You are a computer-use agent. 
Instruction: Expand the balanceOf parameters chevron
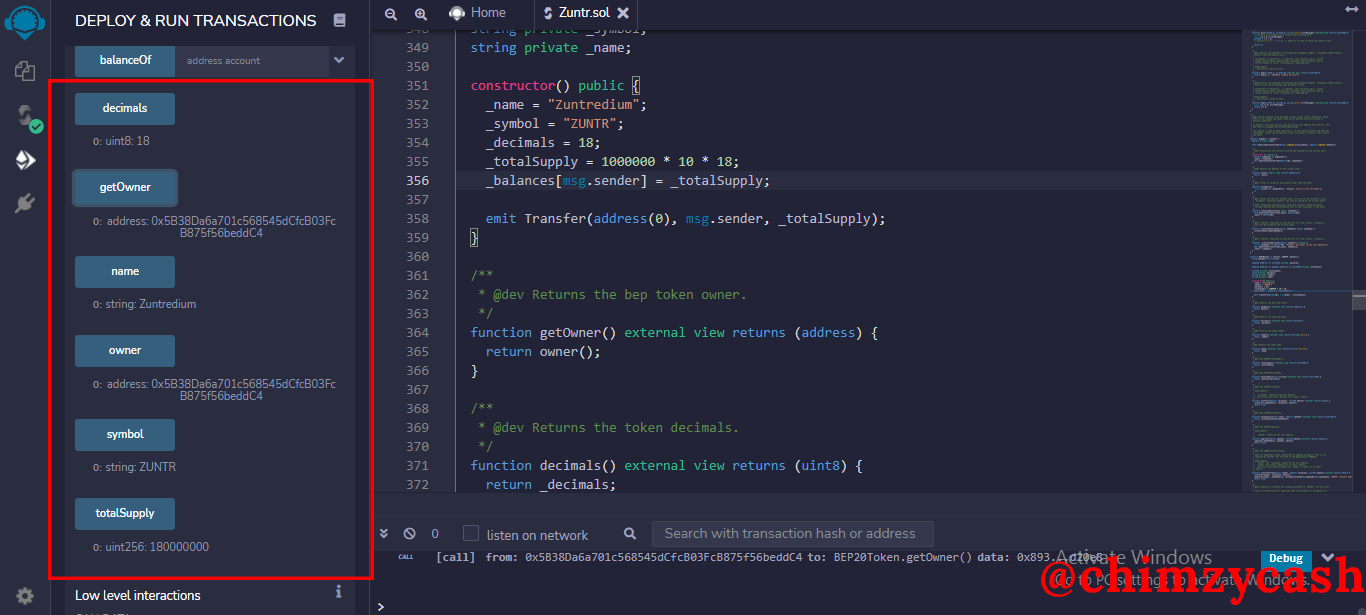tap(339, 60)
